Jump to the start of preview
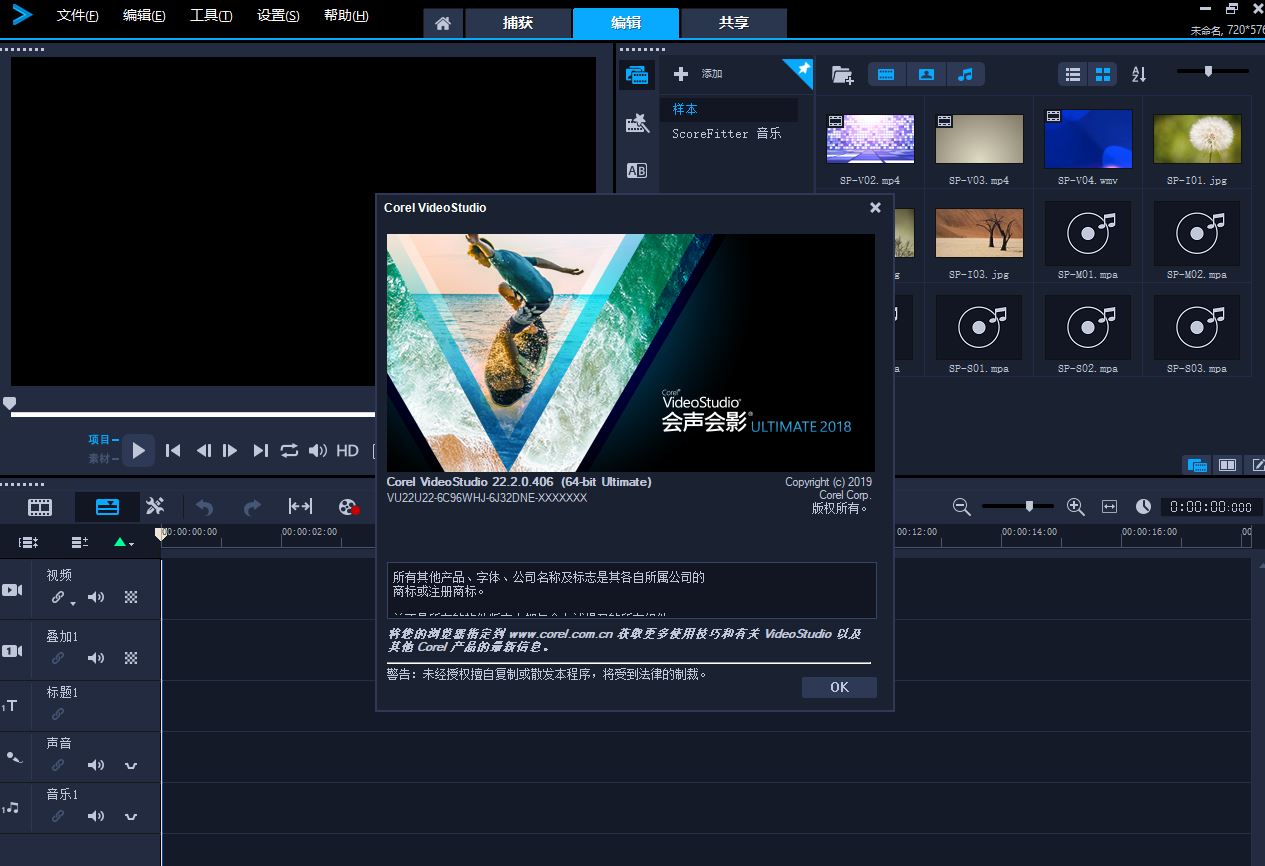This screenshot has width=1265, height=866. pyautogui.click(x=173, y=451)
